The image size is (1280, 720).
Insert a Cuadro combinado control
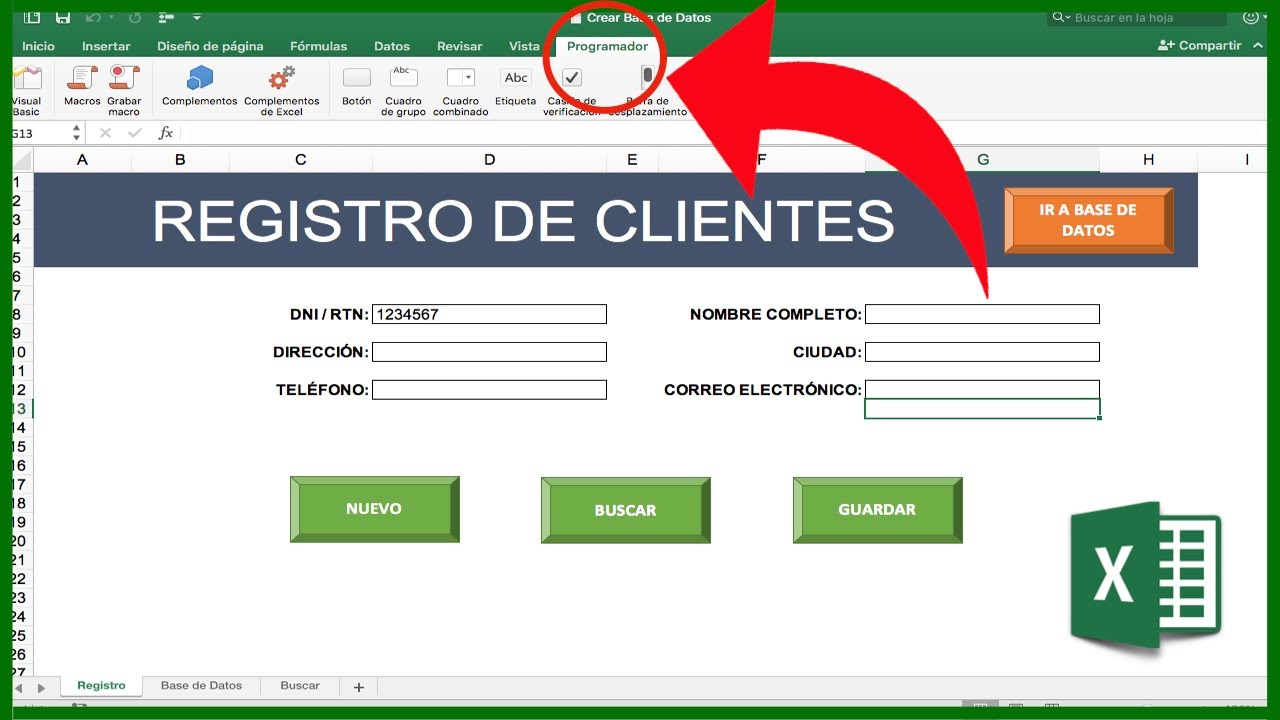pyautogui.click(x=461, y=90)
